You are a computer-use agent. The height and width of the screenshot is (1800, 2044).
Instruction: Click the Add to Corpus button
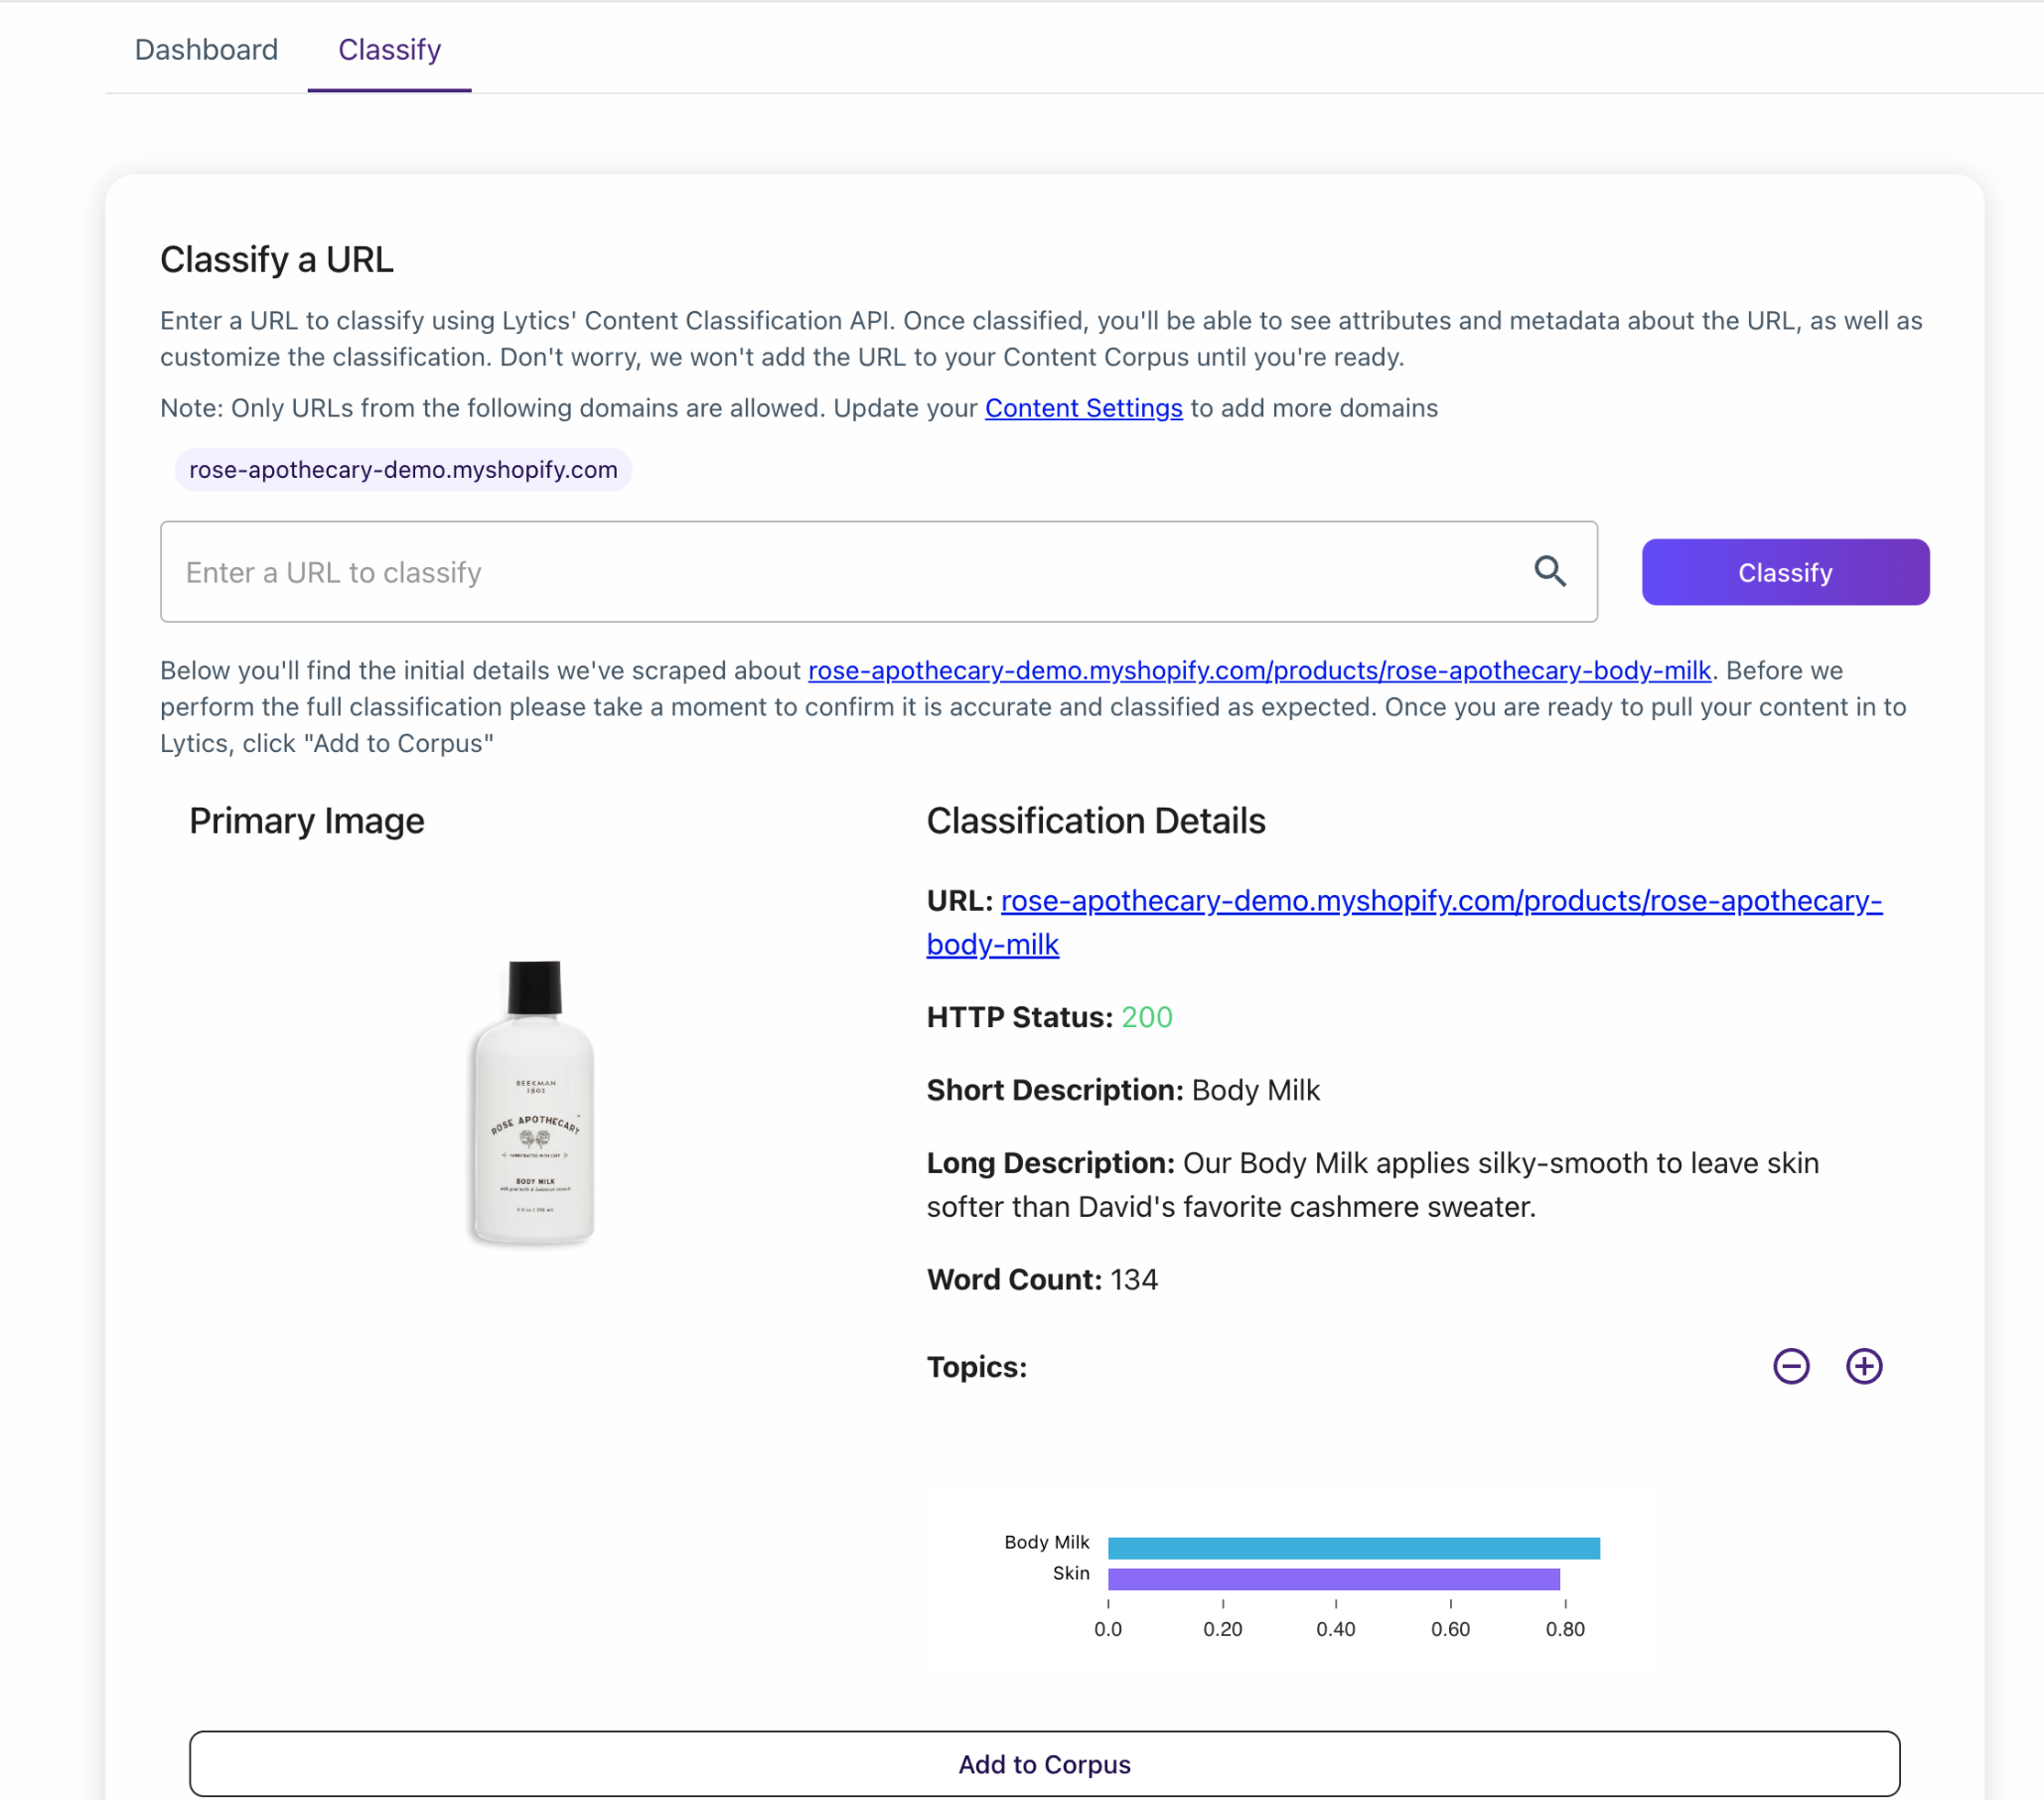click(1044, 1764)
